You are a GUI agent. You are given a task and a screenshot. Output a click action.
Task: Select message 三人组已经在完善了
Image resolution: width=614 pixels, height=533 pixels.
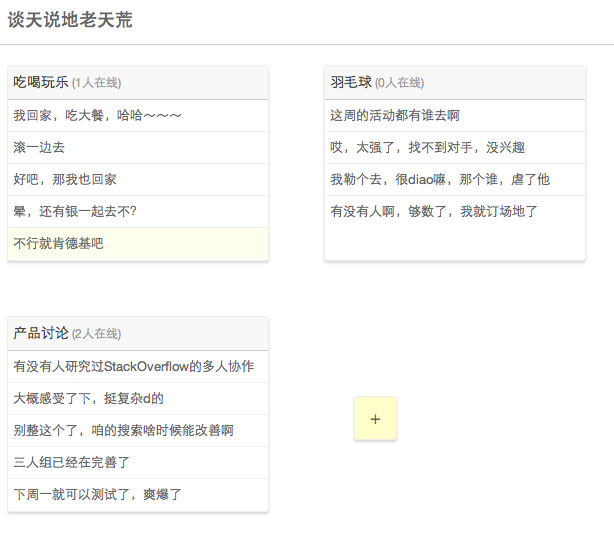[72, 463]
